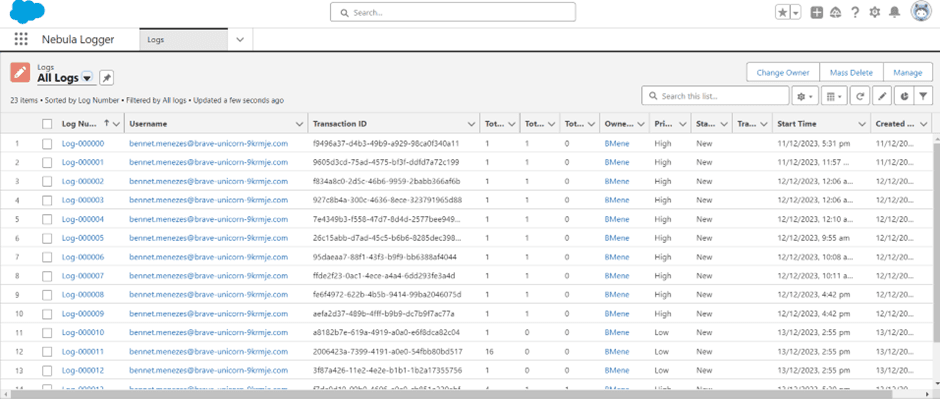
Task: Open username link in Log-000005 row
Action: tap(209, 238)
